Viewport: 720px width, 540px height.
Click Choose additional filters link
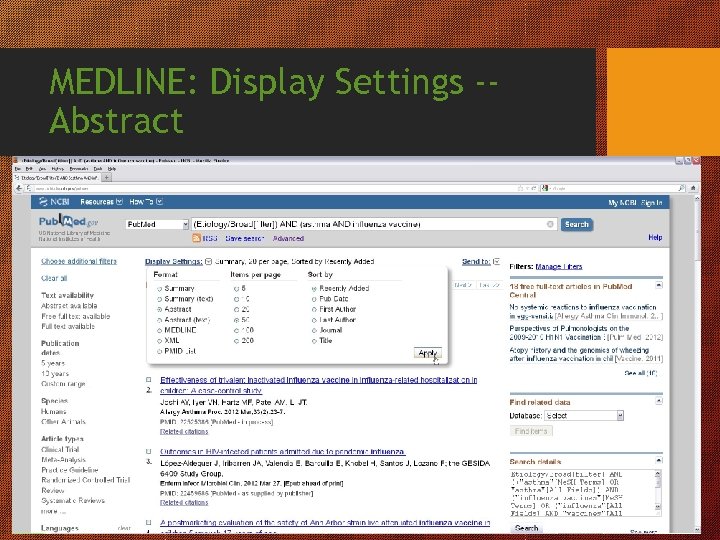pos(79,261)
